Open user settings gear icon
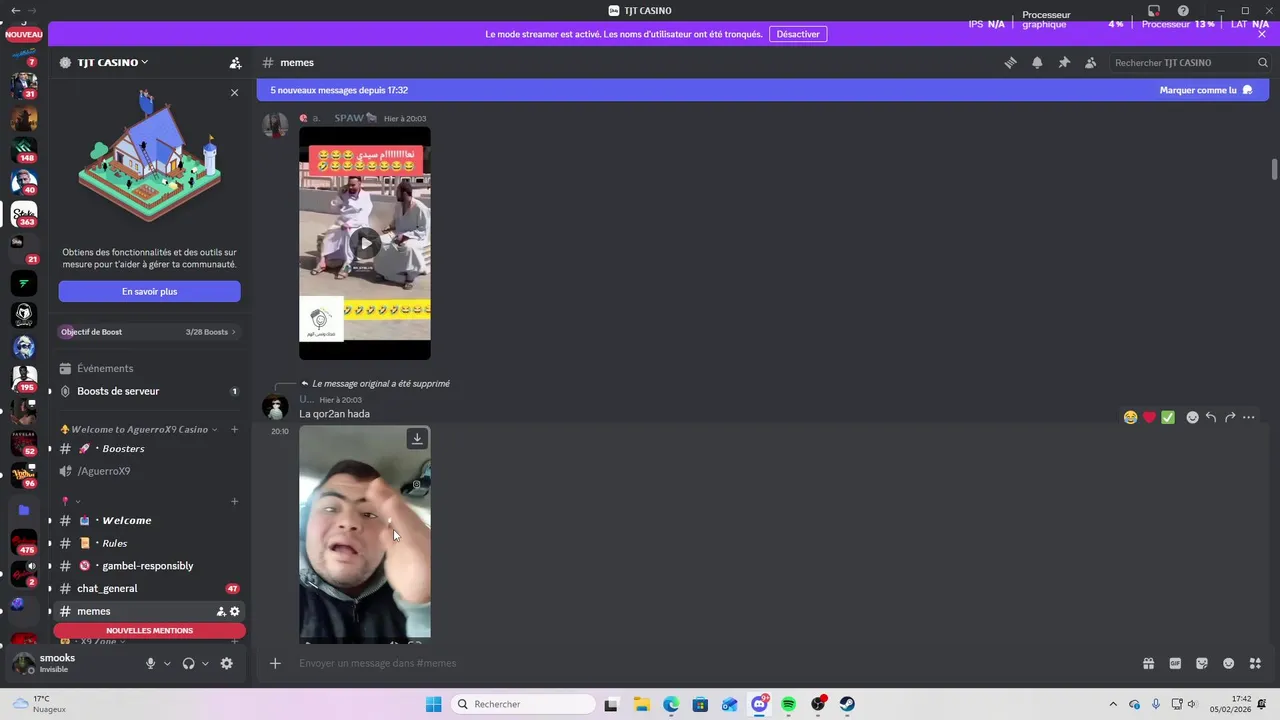 click(226, 663)
